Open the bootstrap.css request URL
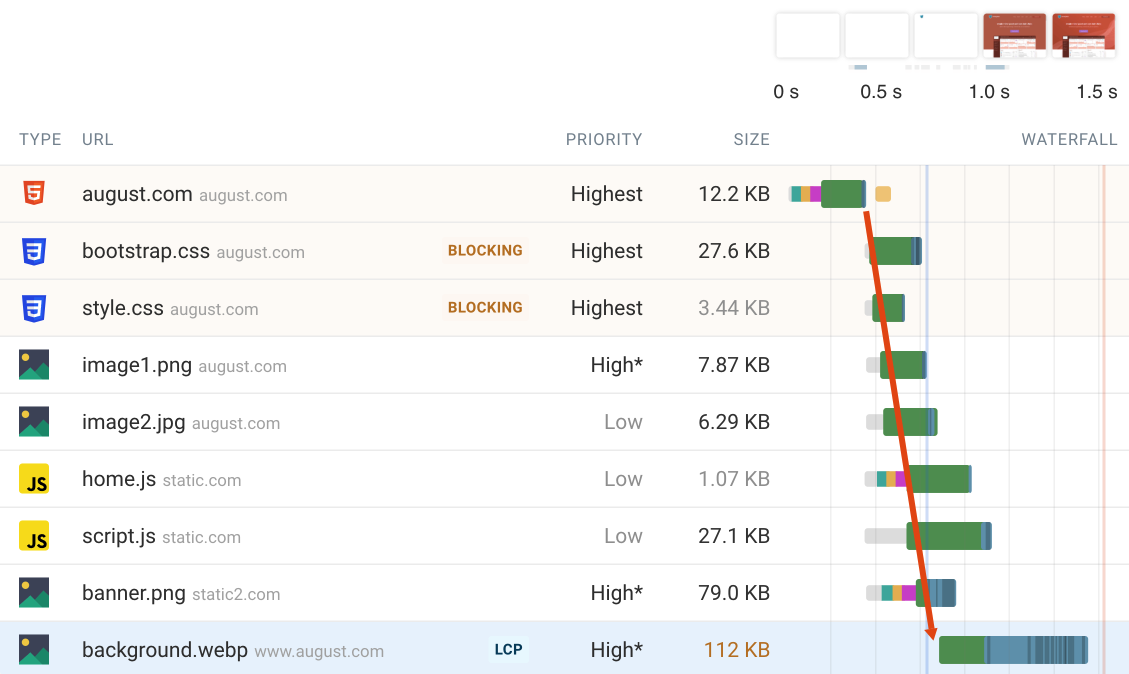This screenshot has height=674, width=1129. tap(146, 251)
